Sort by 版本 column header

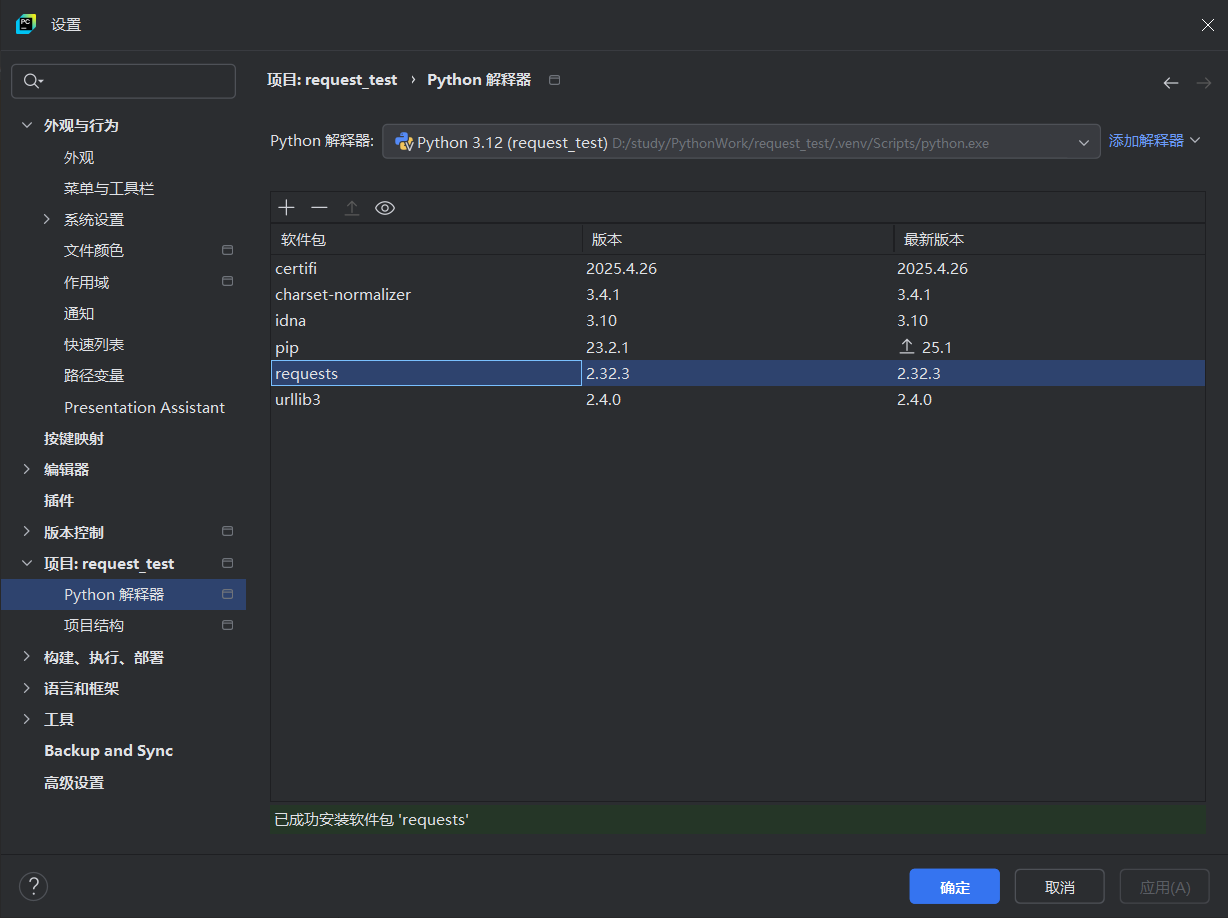[x=738, y=239]
